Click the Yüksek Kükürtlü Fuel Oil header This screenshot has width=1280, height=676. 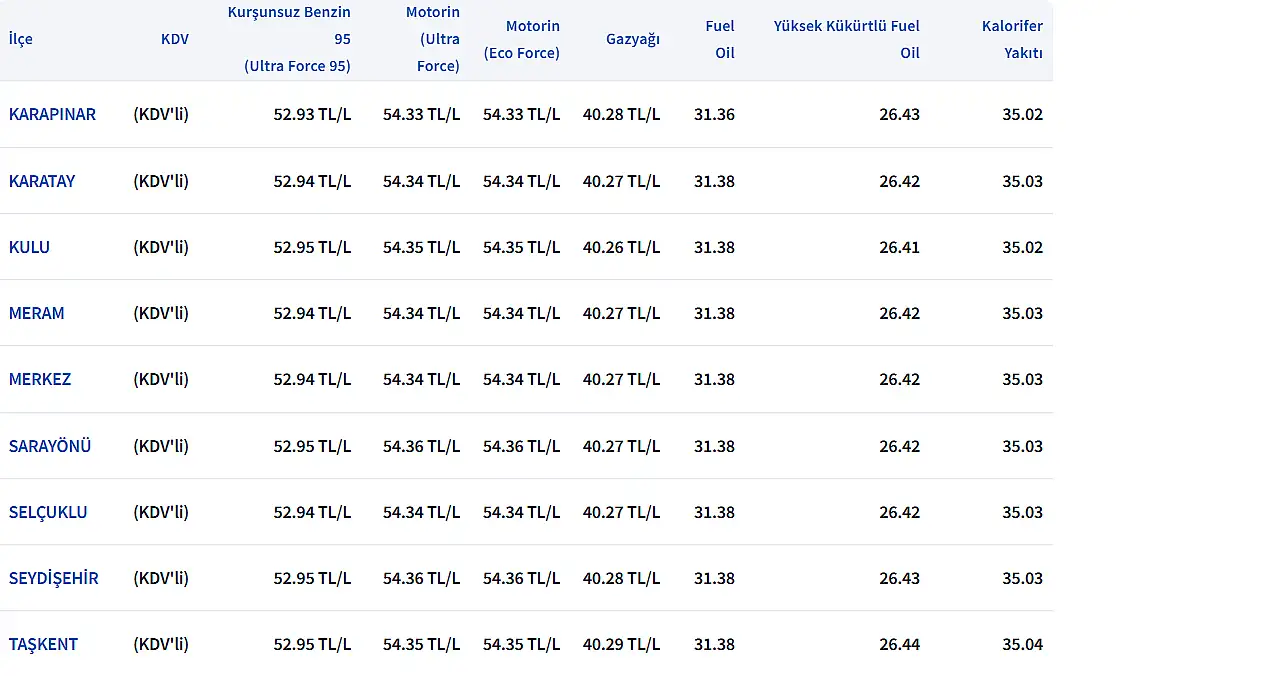pyautogui.click(x=846, y=39)
